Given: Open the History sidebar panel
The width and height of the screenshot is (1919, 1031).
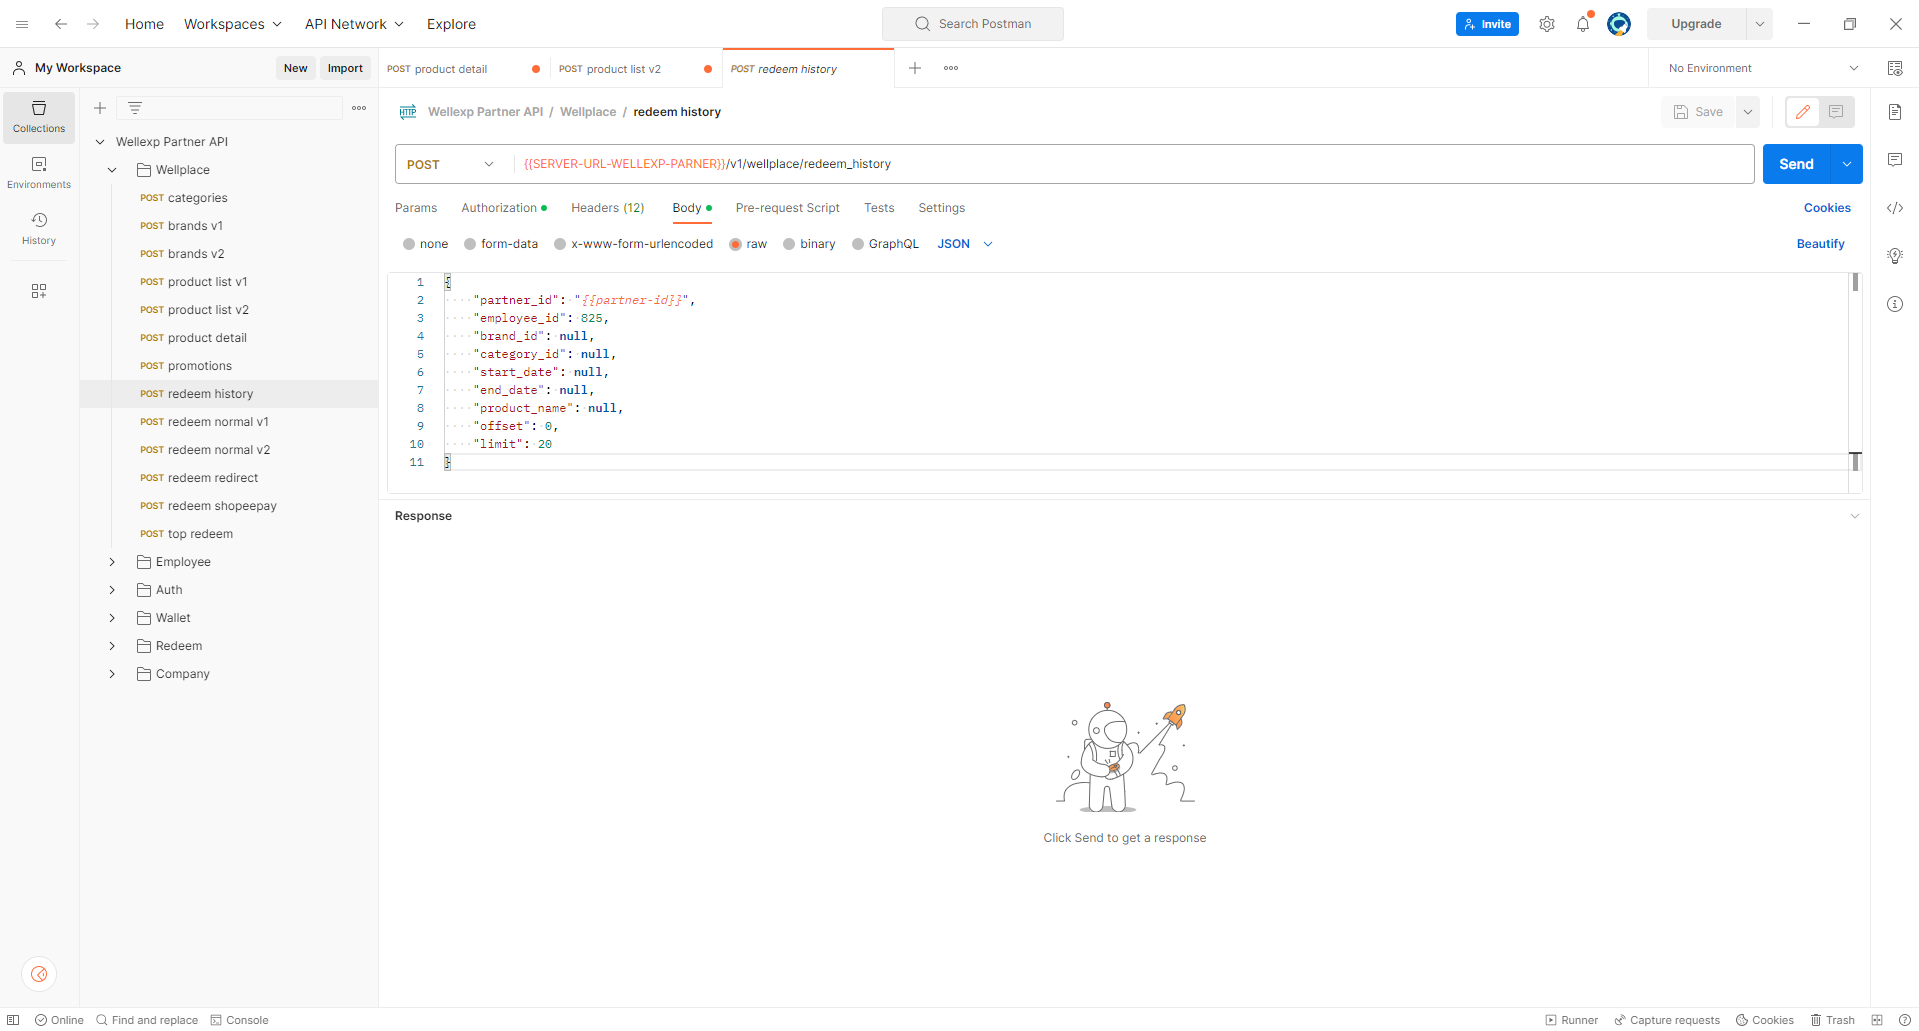Looking at the screenshot, I should (39, 228).
